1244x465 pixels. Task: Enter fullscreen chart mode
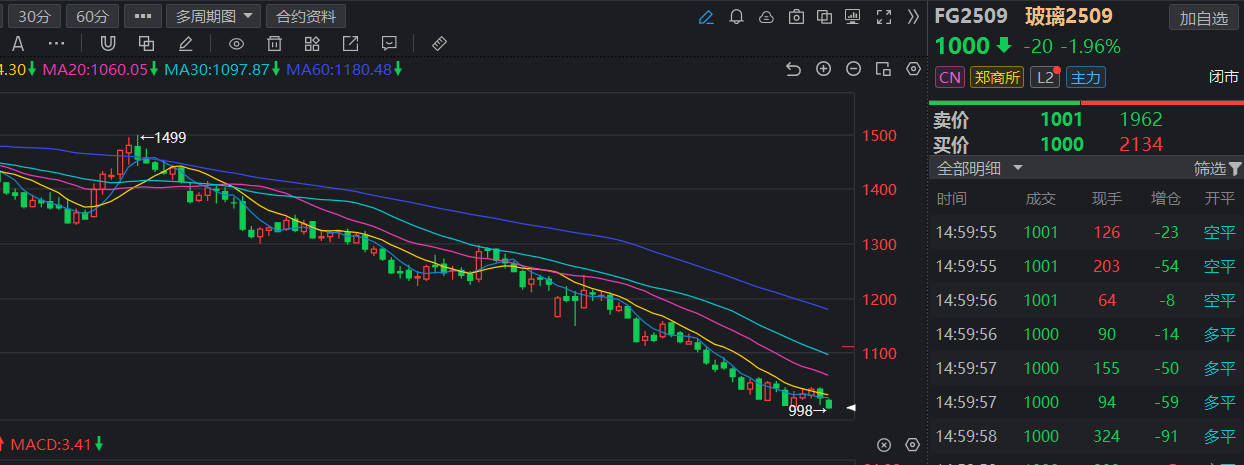pyautogui.click(x=883, y=17)
